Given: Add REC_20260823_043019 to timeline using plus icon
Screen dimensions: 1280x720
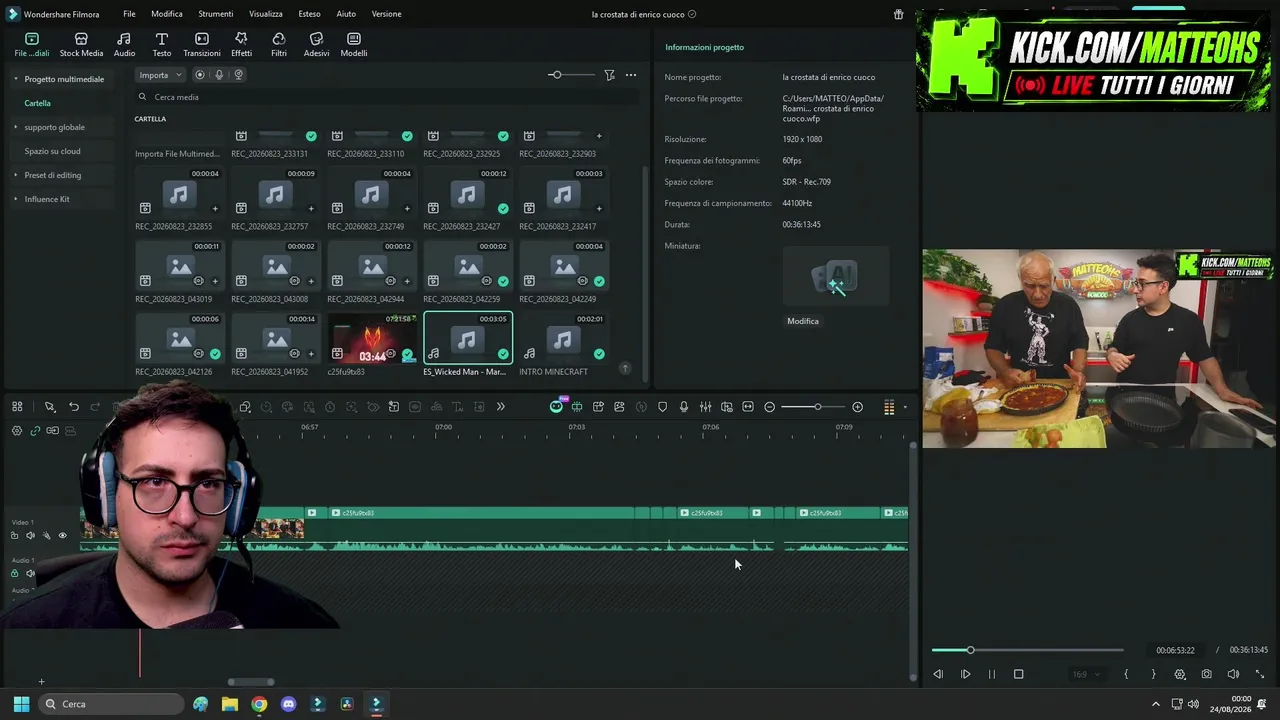Looking at the screenshot, I should click(x=215, y=281).
